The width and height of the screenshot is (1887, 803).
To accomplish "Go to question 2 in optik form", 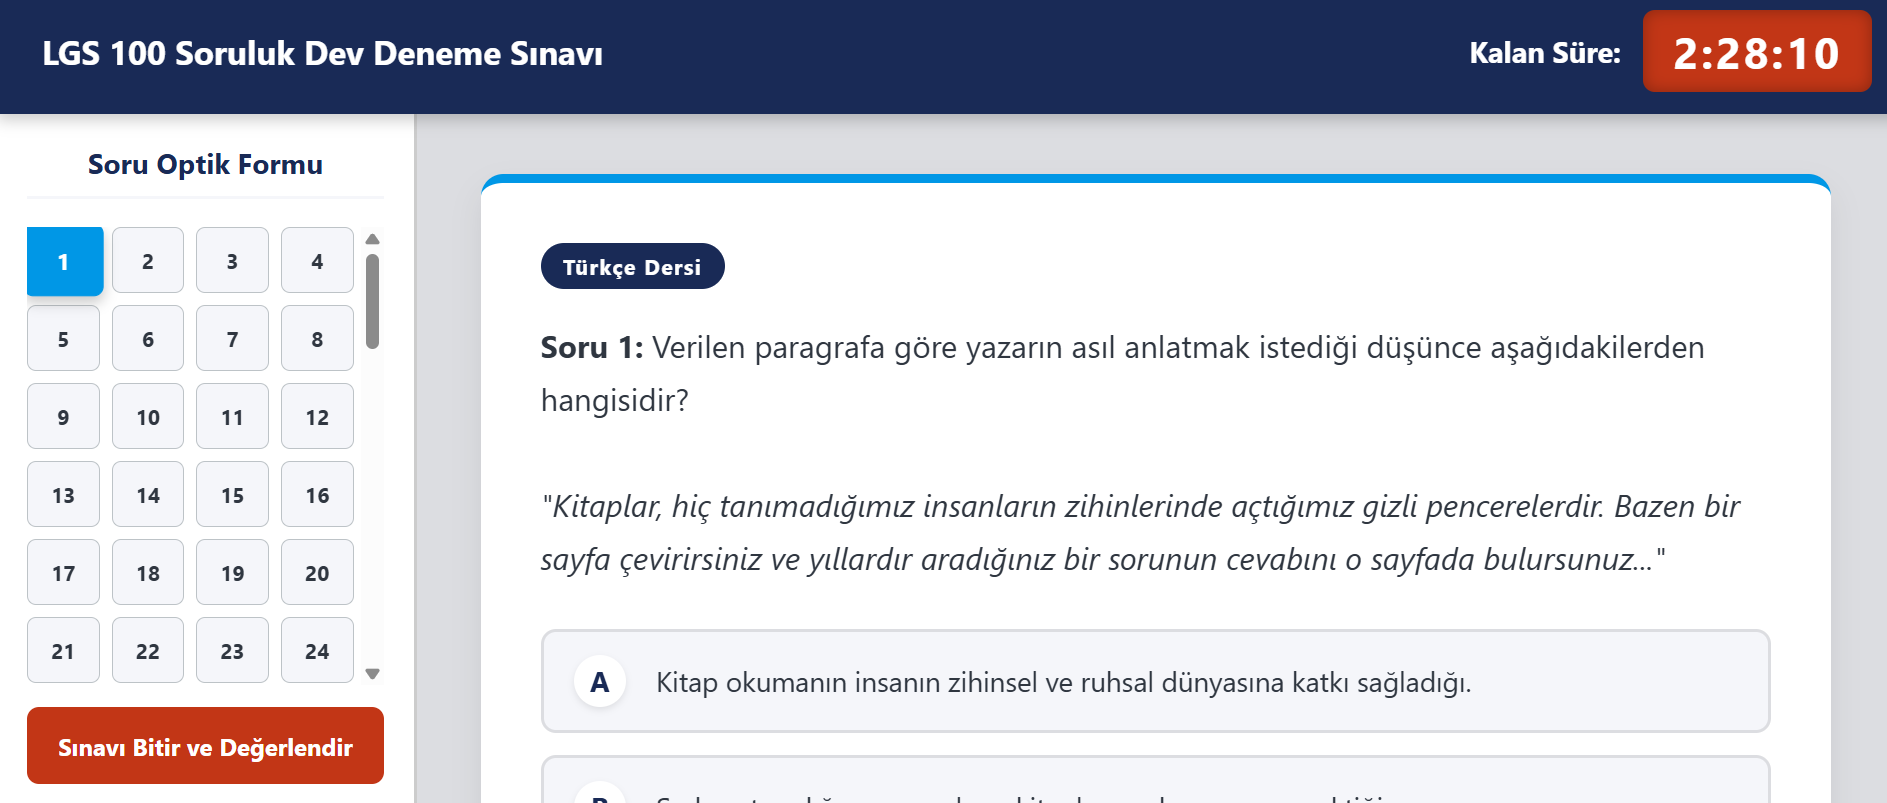I will coord(148,260).
